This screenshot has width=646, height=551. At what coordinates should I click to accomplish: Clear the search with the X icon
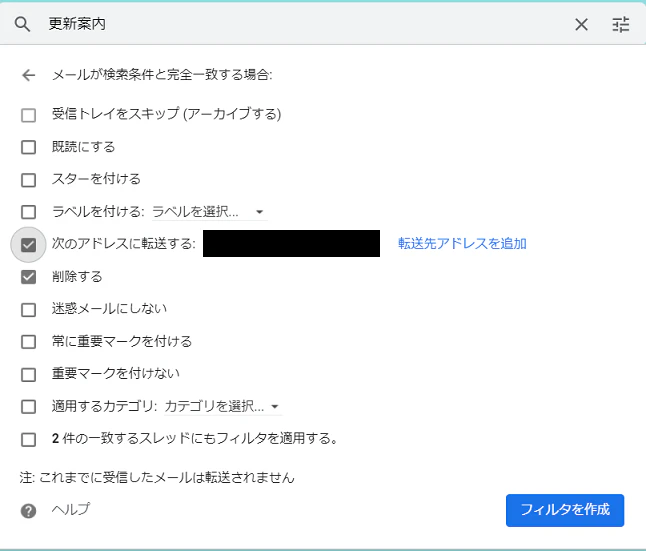coord(581,25)
